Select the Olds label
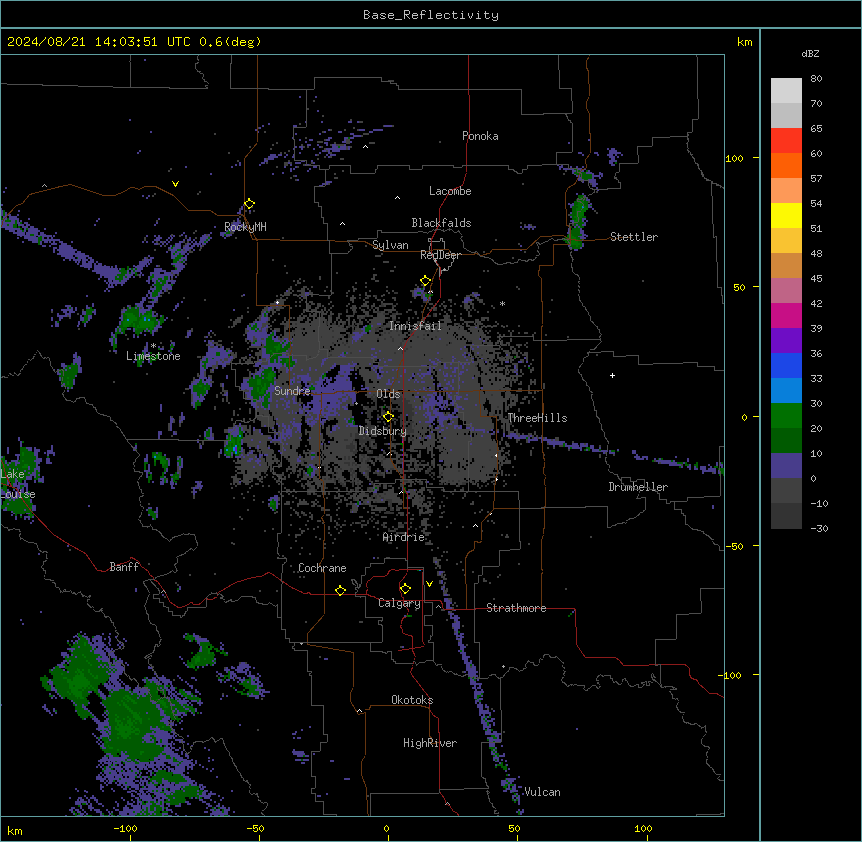The width and height of the screenshot is (862, 842). click(388, 394)
